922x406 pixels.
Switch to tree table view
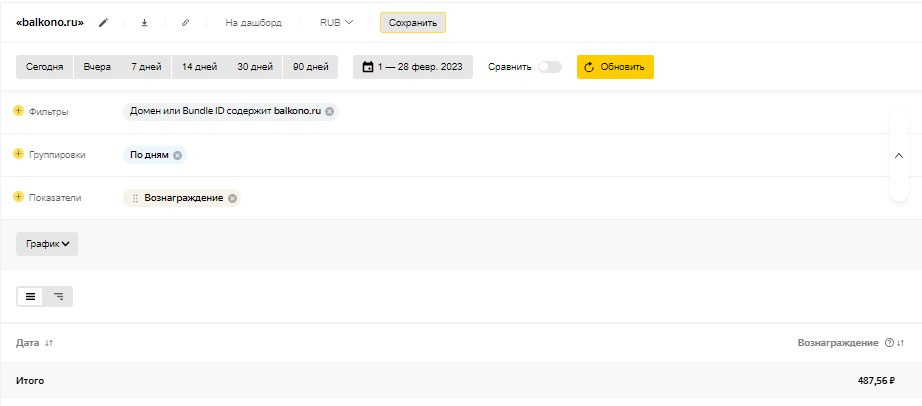[x=59, y=296]
